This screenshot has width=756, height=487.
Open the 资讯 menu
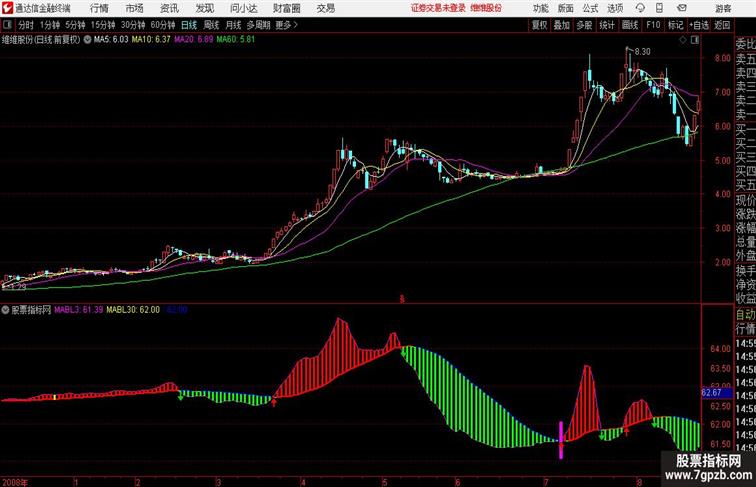[x=169, y=8]
